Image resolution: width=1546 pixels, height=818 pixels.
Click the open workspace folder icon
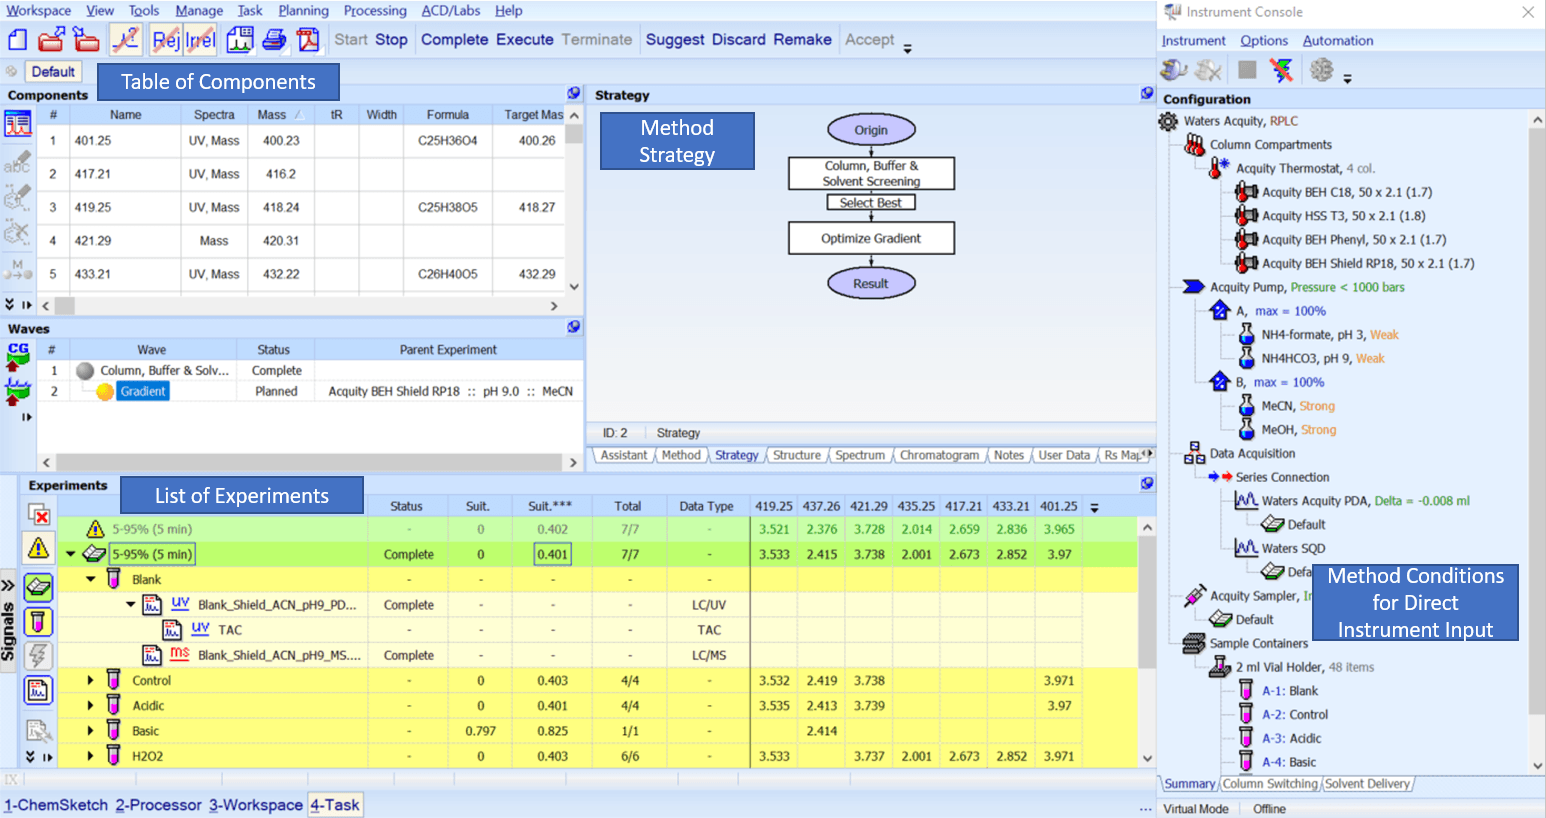(51, 40)
